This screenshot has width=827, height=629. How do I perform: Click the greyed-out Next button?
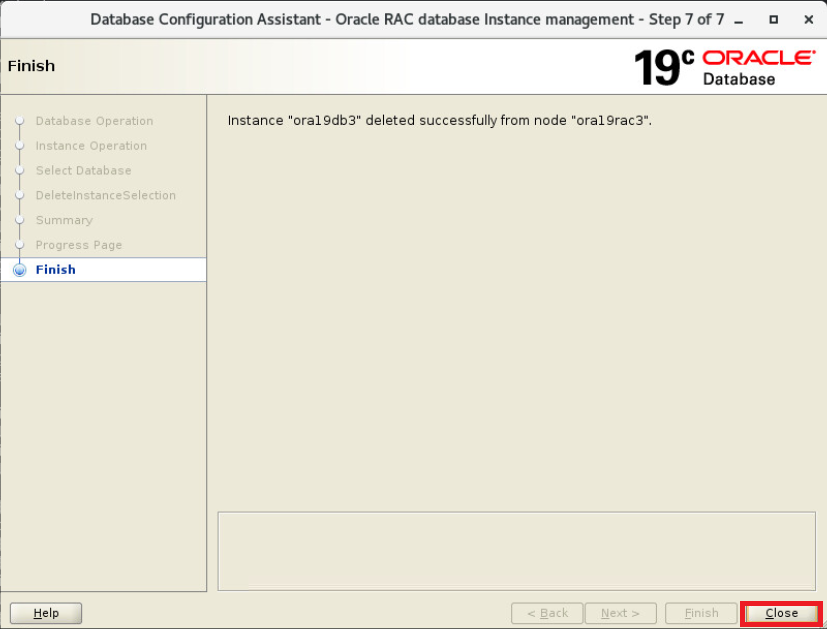pyautogui.click(x=620, y=613)
